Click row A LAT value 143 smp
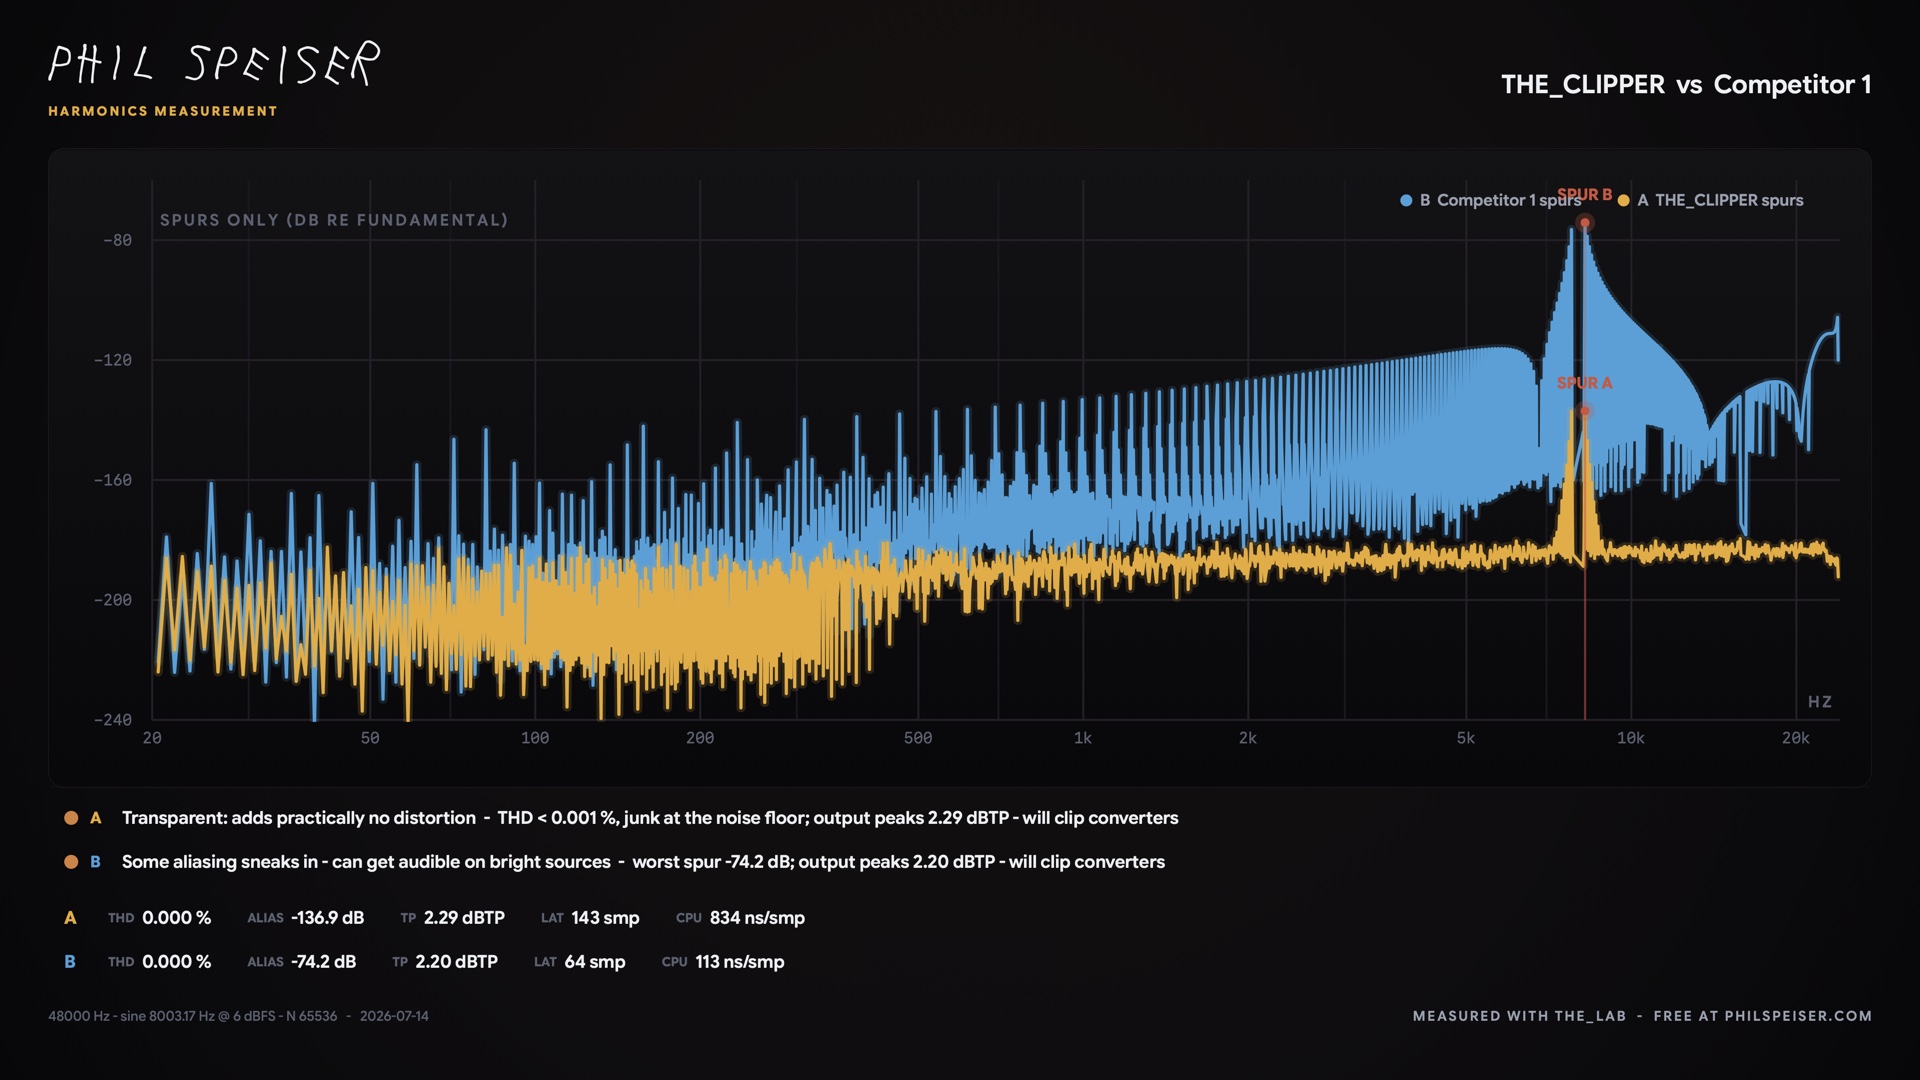The width and height of the screenshot is (1920, 1080). coord(605,918)
